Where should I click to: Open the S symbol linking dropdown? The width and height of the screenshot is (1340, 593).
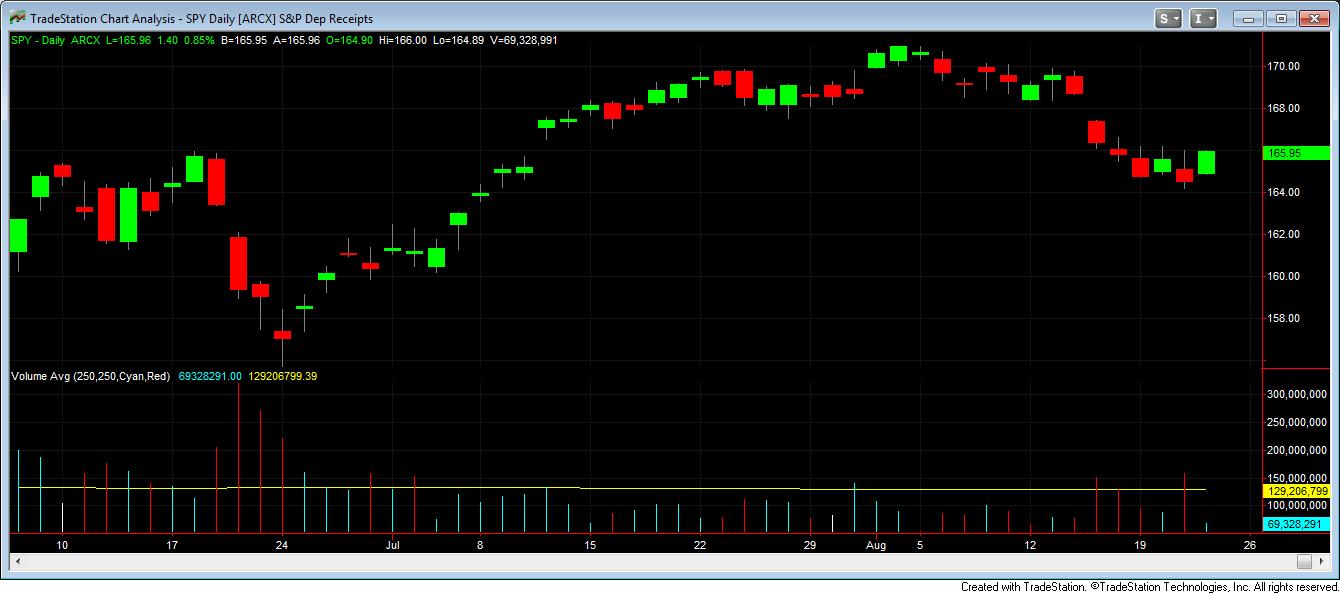pos(1168,18)
